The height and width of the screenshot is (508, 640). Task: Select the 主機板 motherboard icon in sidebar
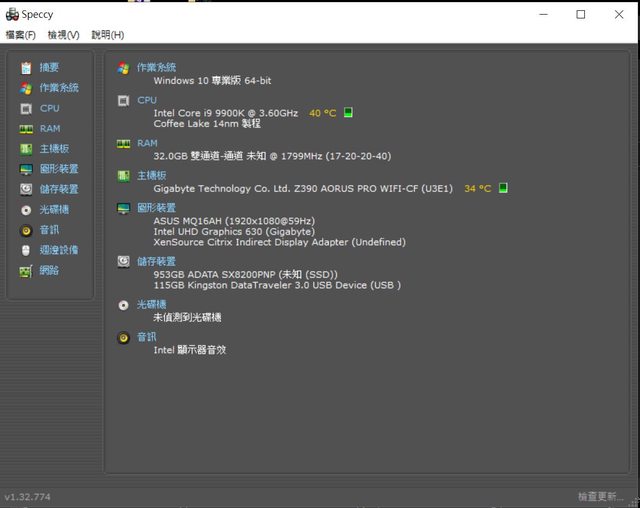tap(26, 149)
